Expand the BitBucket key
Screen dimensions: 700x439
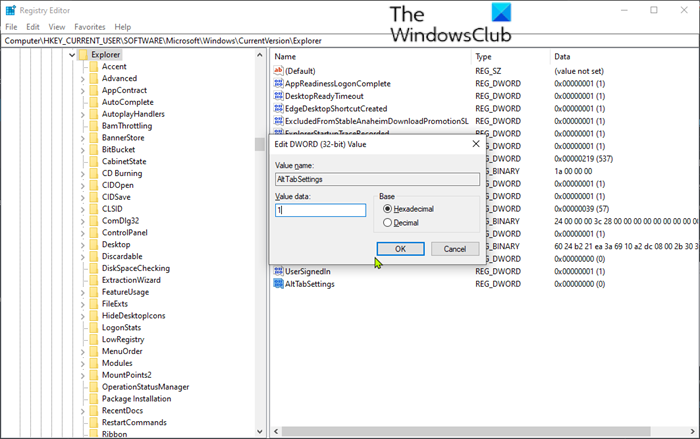click(x=83, y=150)
